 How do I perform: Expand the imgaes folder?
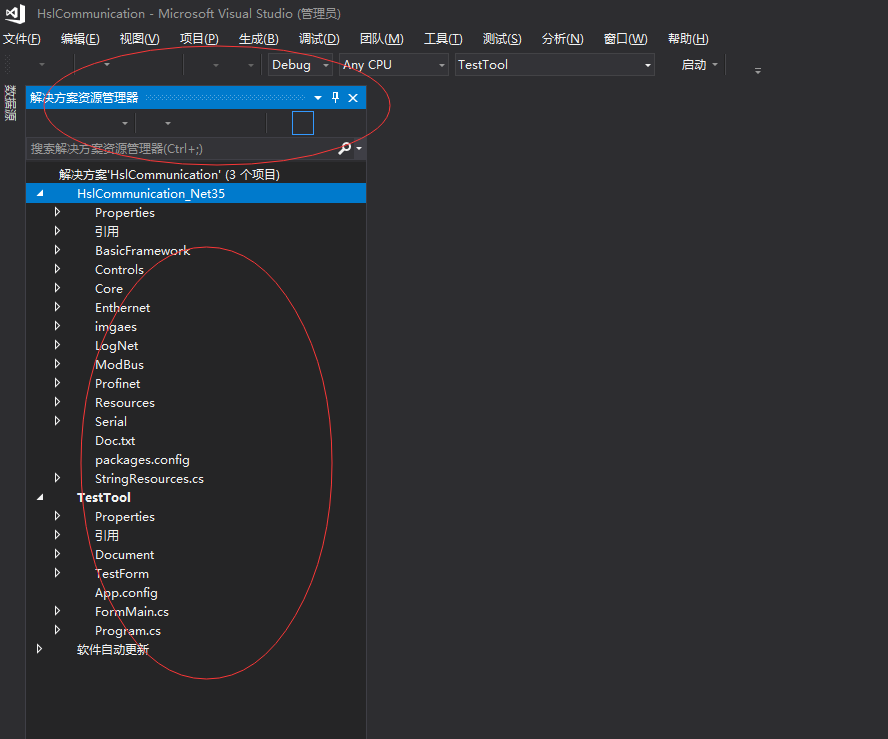(x=57, y=326)
